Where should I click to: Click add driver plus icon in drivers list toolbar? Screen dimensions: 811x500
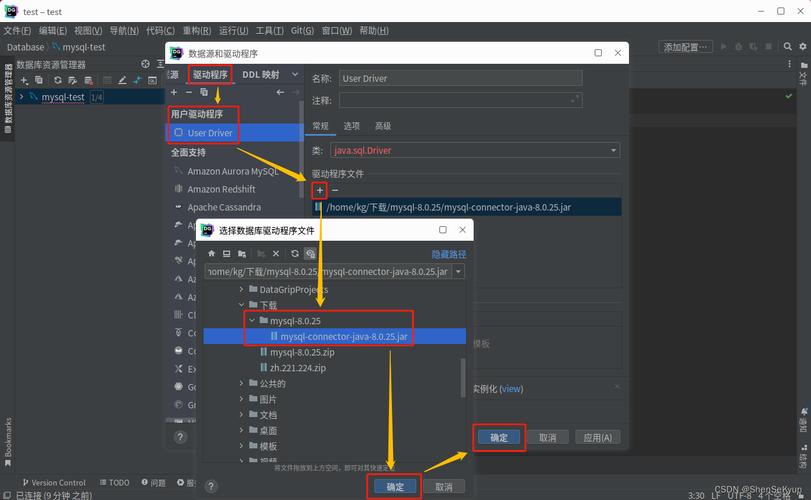(174, 92)
